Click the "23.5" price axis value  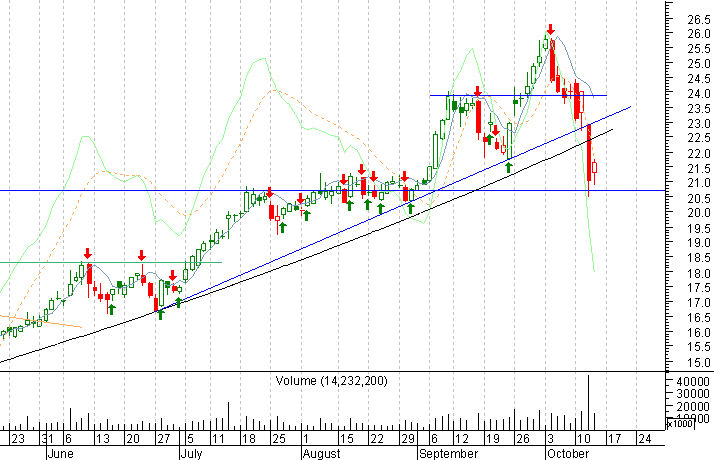point(699,109)
